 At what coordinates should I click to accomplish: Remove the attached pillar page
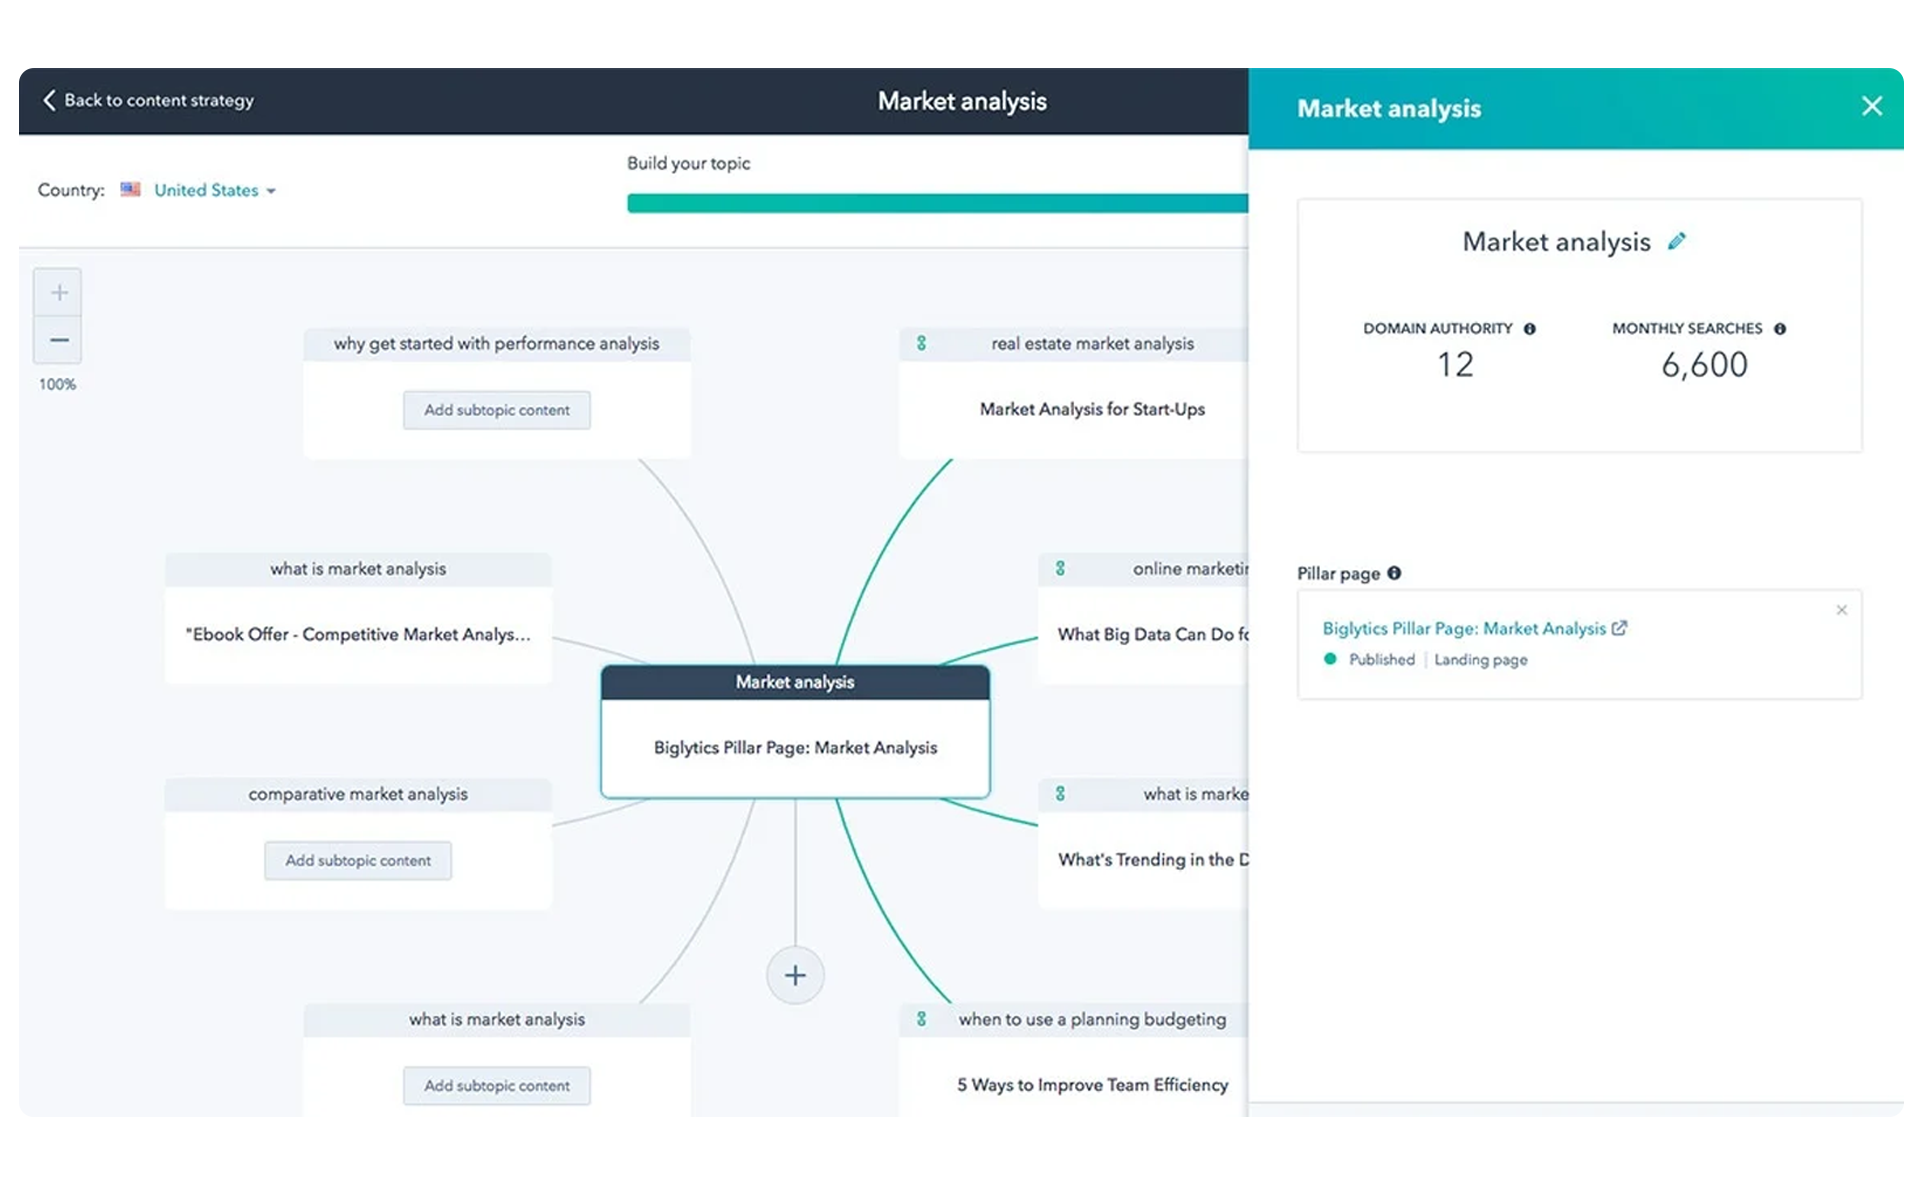pos(1841,610)
